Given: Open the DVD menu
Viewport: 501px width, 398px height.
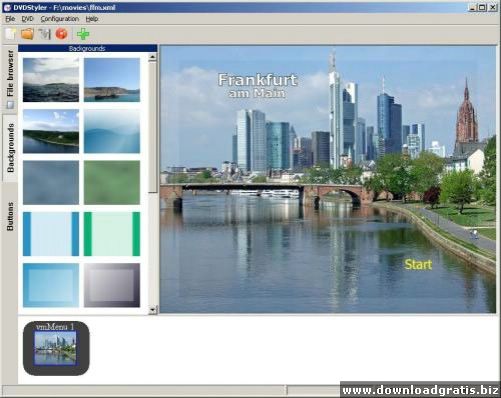Looking at the screenshot, I should (x=27, y=19).
